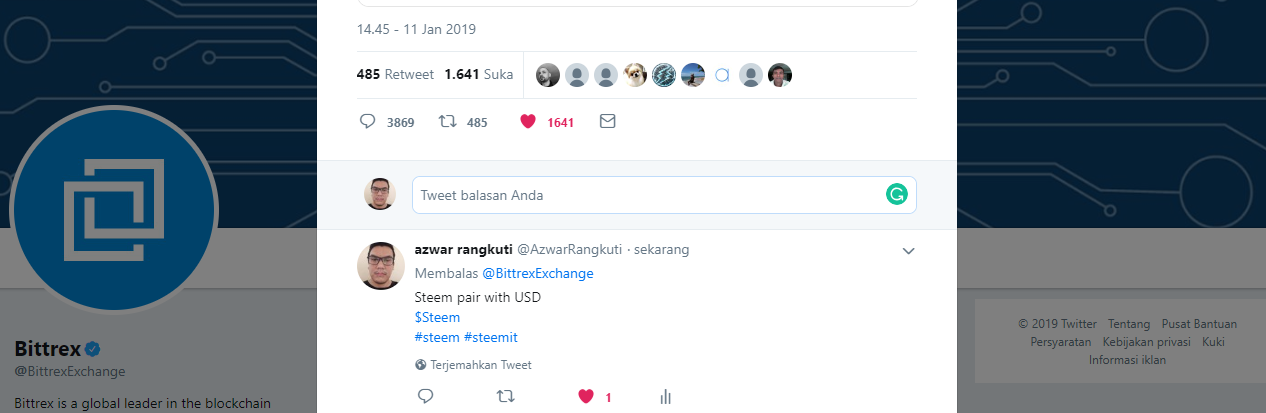
Task: Toggle like on azwar rangkuti's tweet
Action: tap(586, 397)
